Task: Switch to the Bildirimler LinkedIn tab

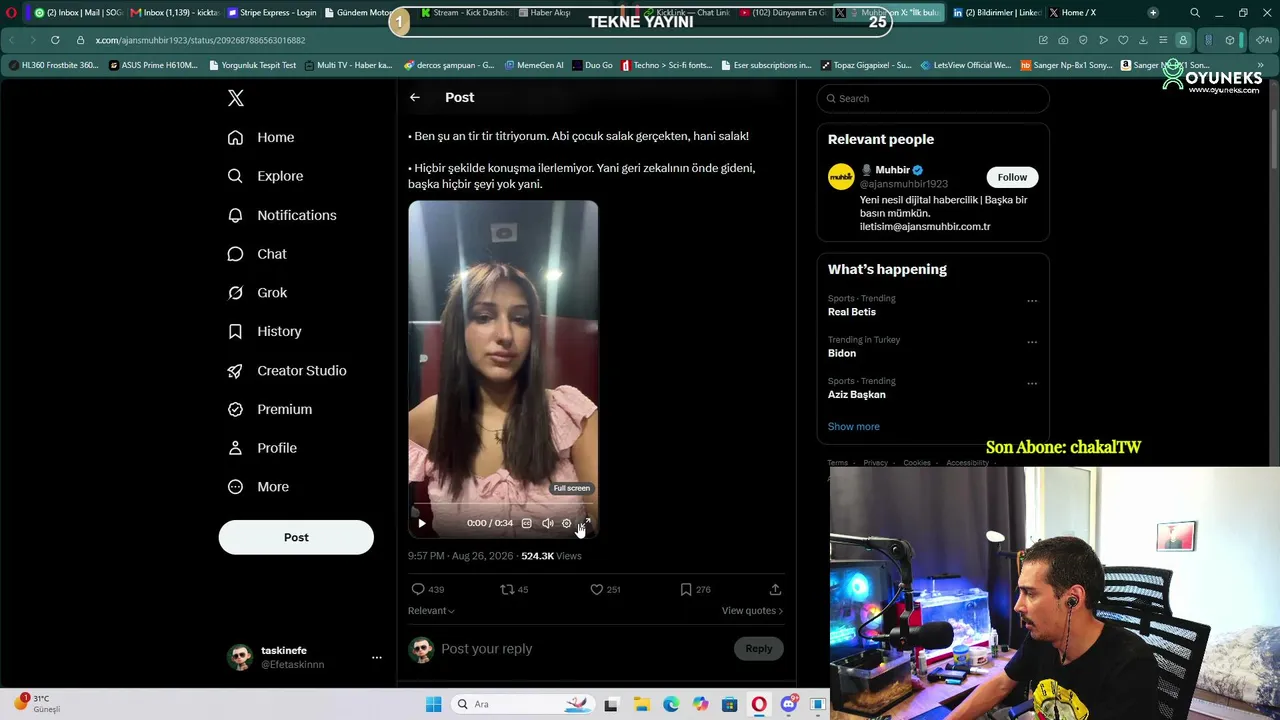Action: point(997,13)
